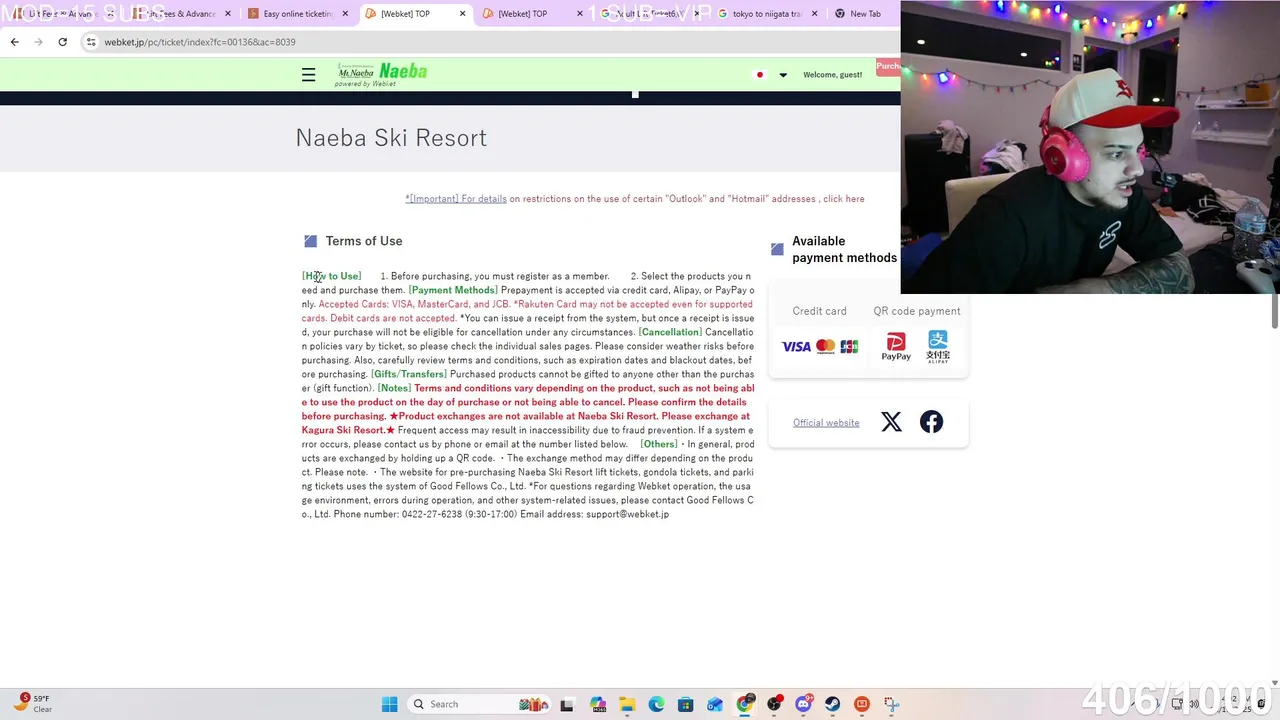Open the weather widget showing 59°F
This screenshot has height=720, width=1280.
click(32, 703)
